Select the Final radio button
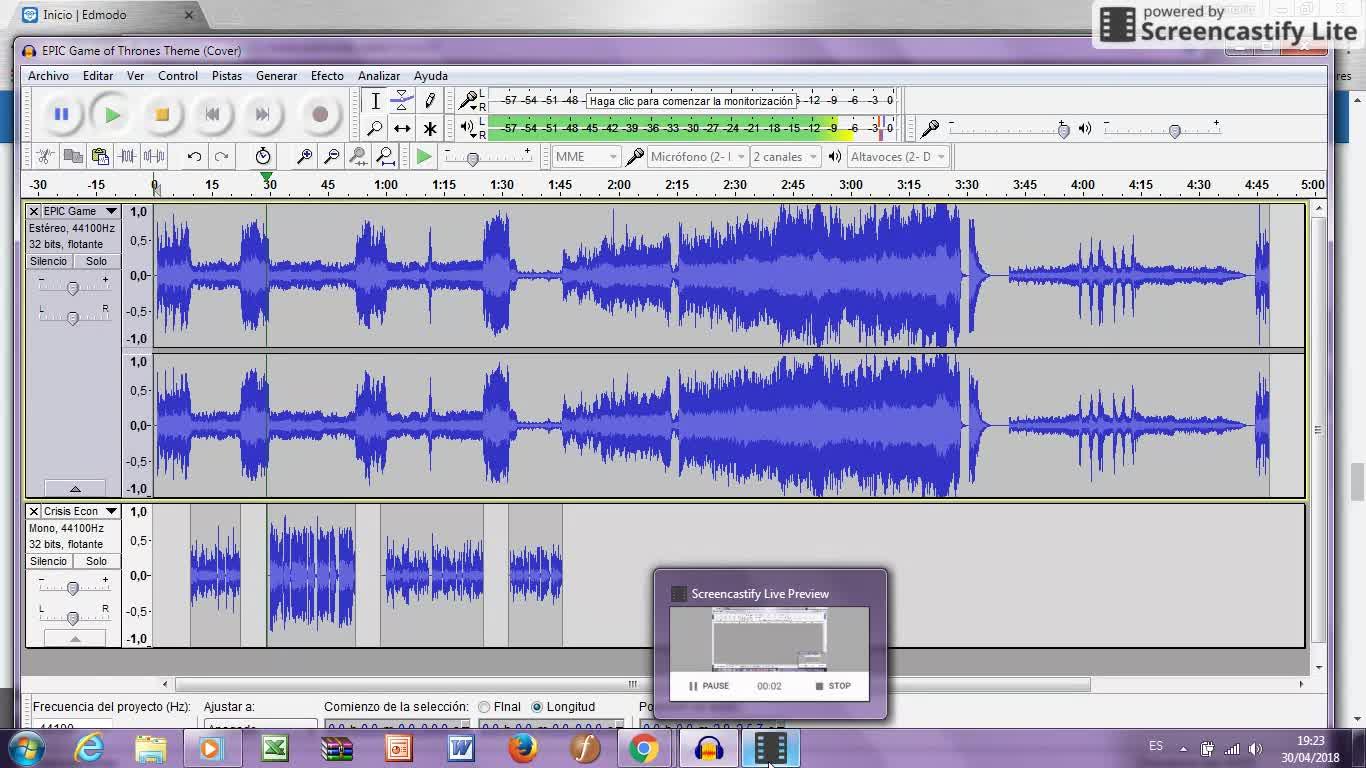1366x768 pixels. pyautogui.click(x=484, y=707)
